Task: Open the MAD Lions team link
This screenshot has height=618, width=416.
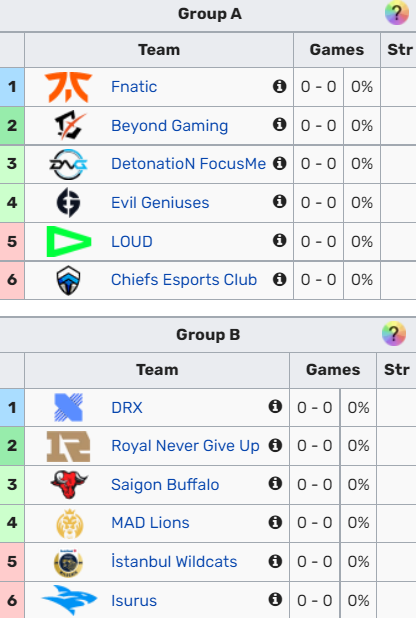Action: [x=150, y=523]
